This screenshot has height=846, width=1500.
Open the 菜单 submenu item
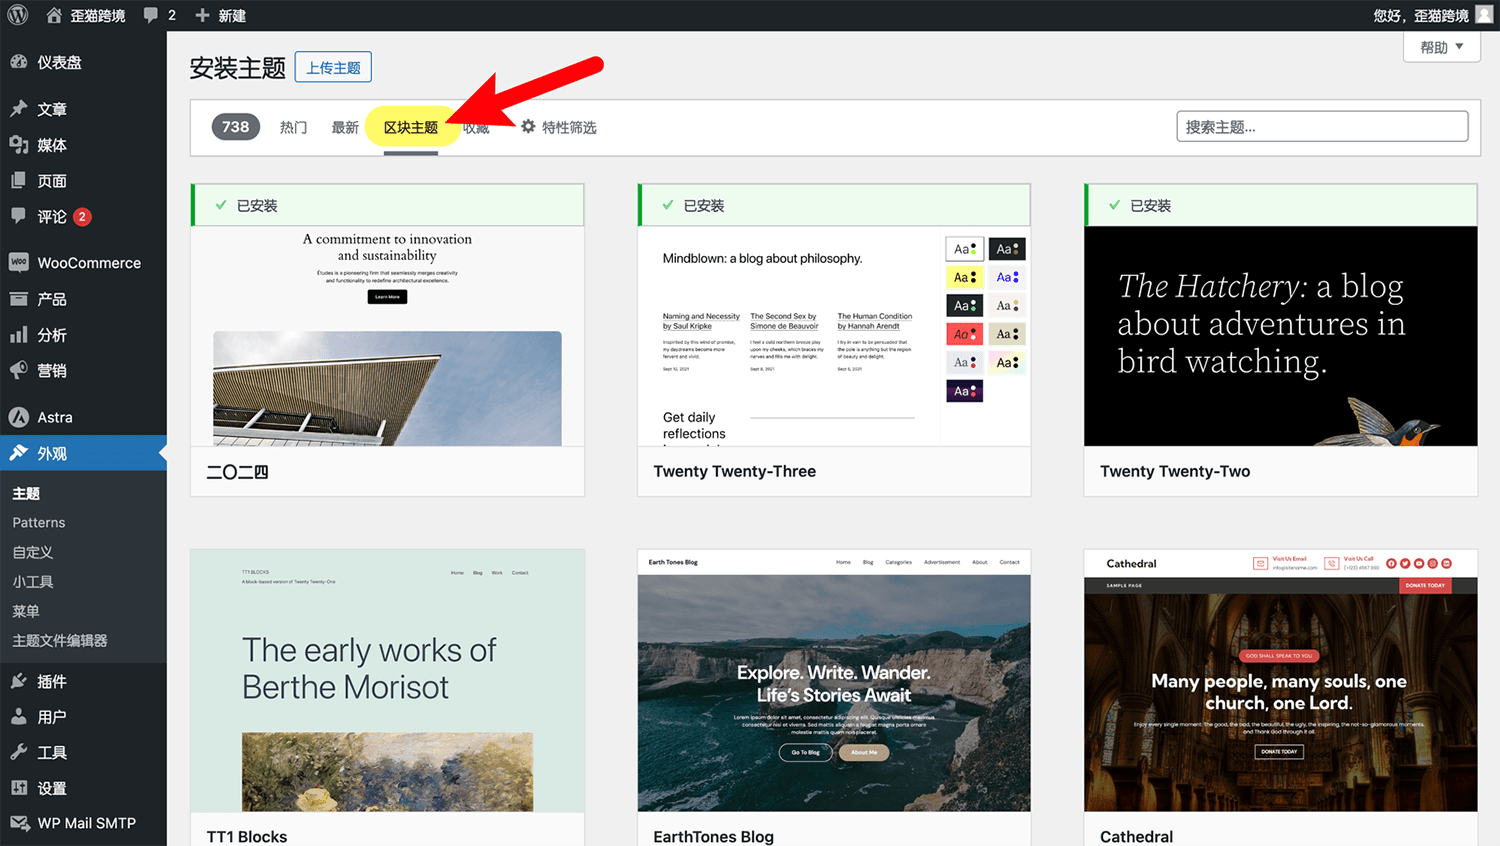26,611
